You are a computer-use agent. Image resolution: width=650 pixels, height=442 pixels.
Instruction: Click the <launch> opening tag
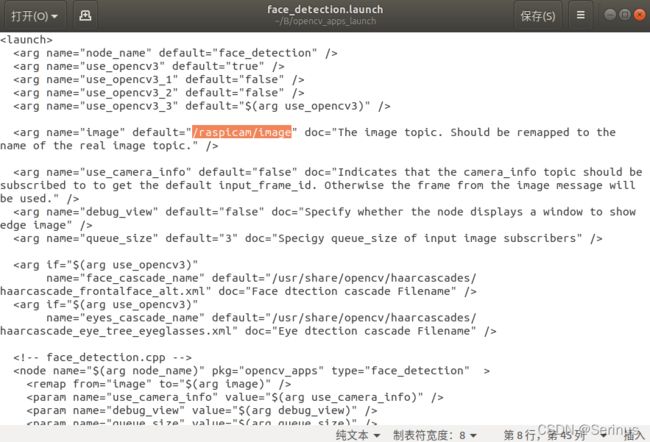pyautogui.click(x=27, y=40)
